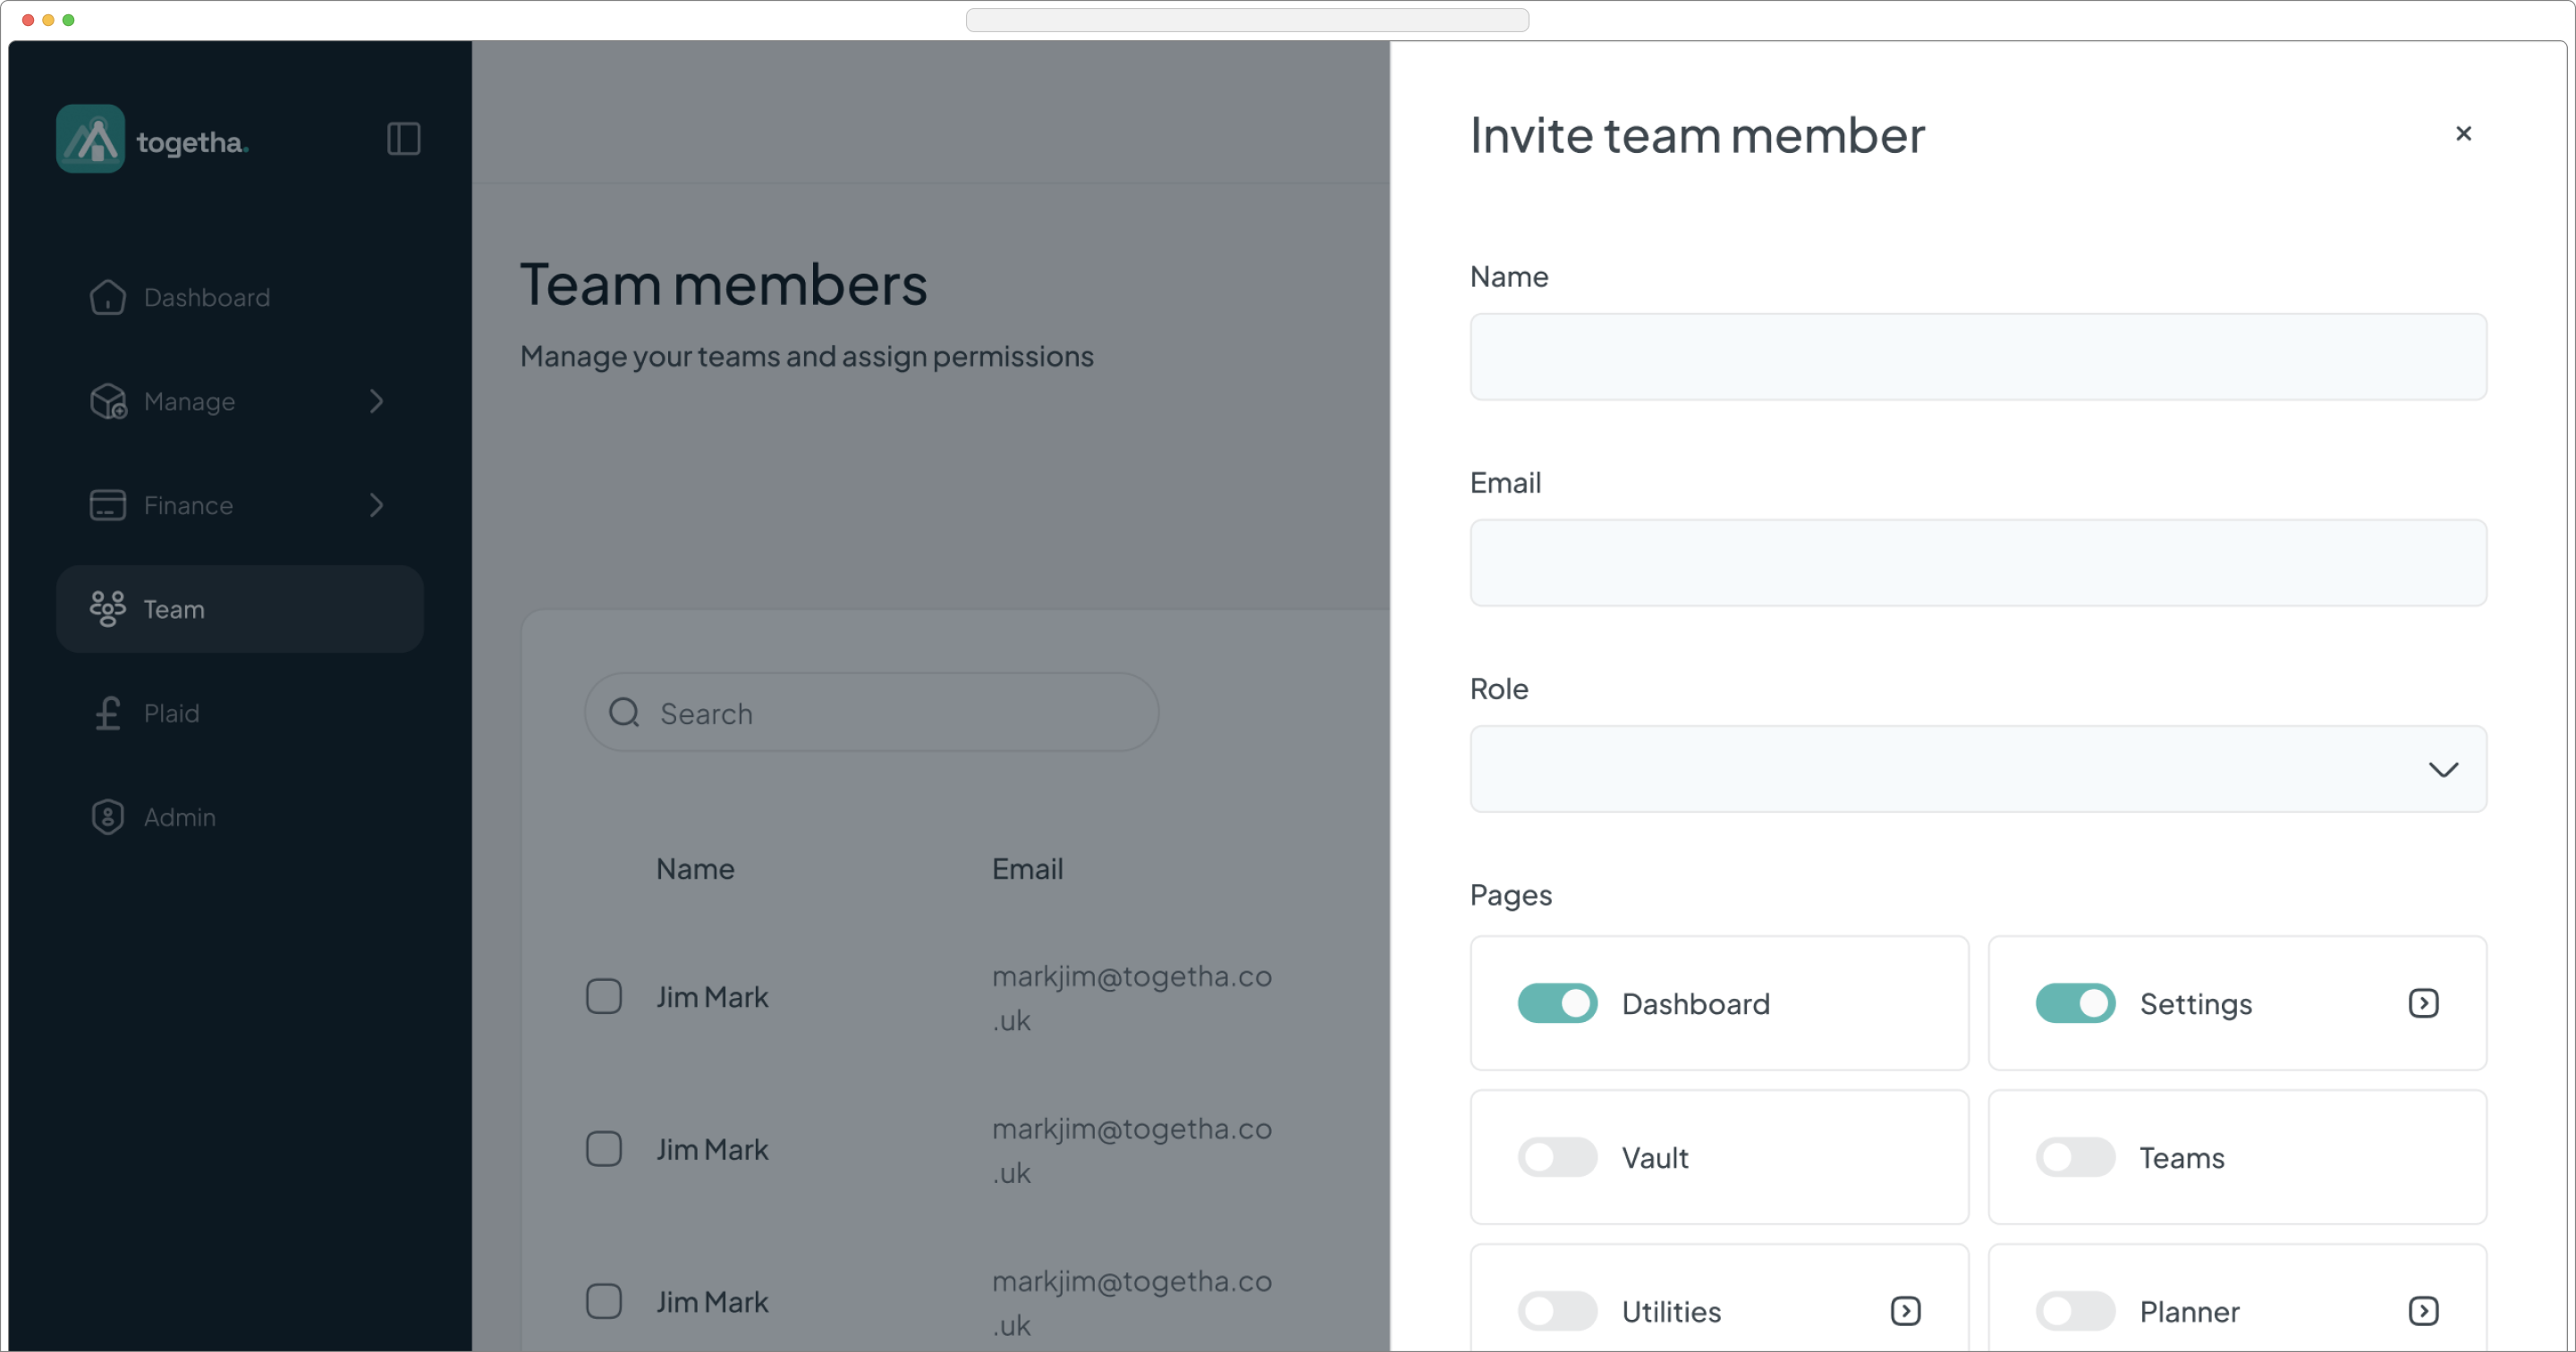Check the second Jim Mark row checkbox
This screenshot has width=2576, height=1352.
[x=604, y=1149]
